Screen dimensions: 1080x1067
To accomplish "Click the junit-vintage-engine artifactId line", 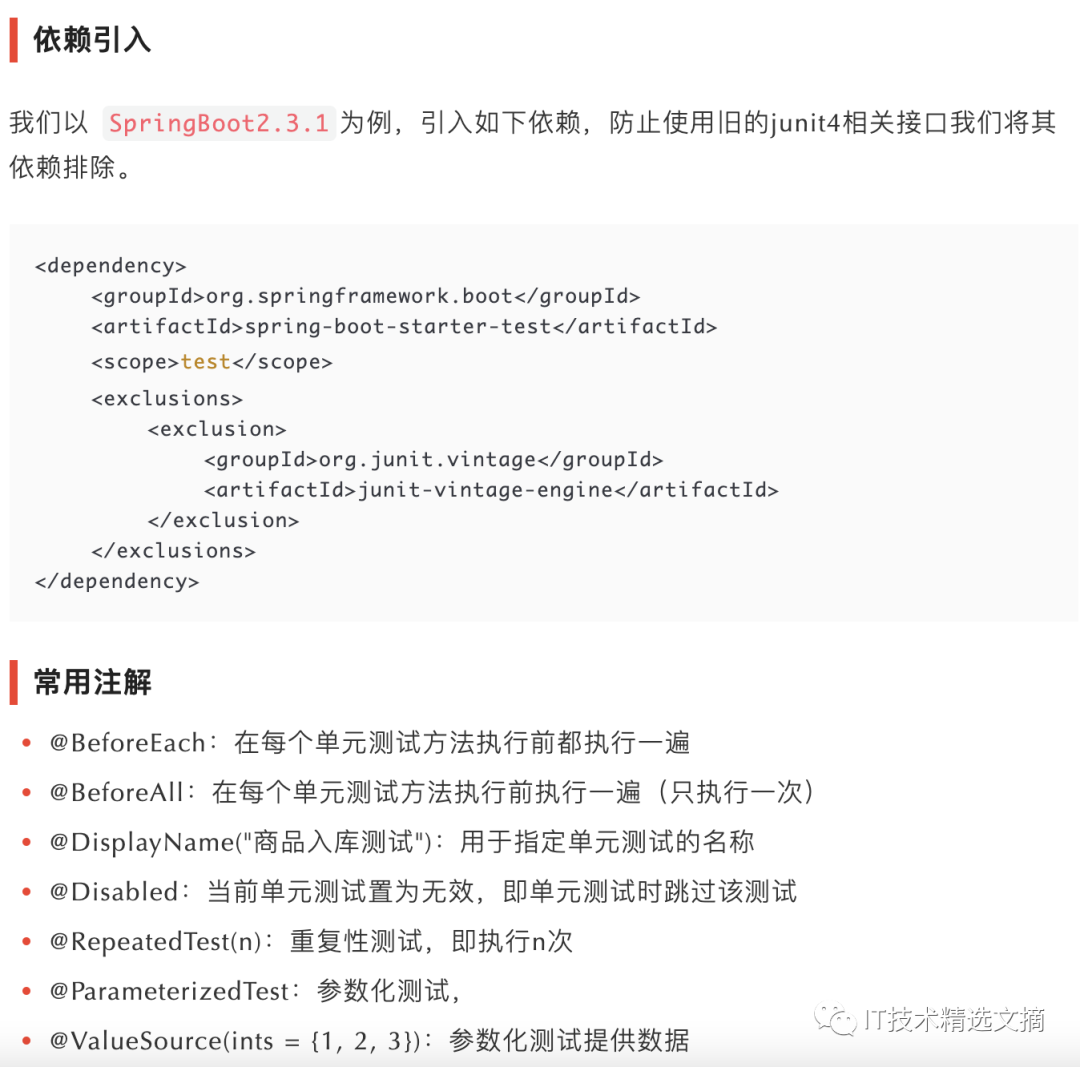I will click(x=491, y=490).
